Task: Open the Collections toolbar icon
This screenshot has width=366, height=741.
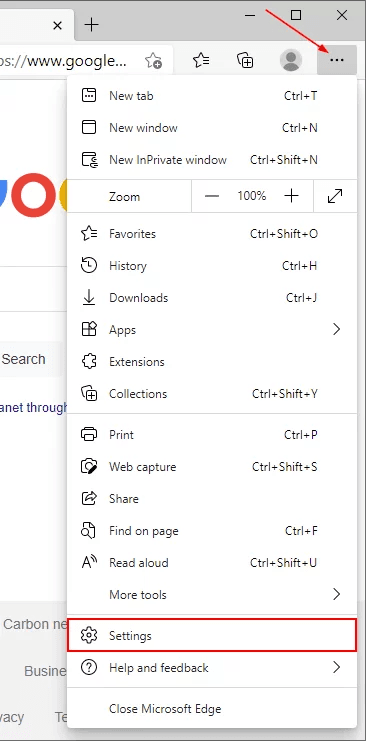Action: point(245,60)
